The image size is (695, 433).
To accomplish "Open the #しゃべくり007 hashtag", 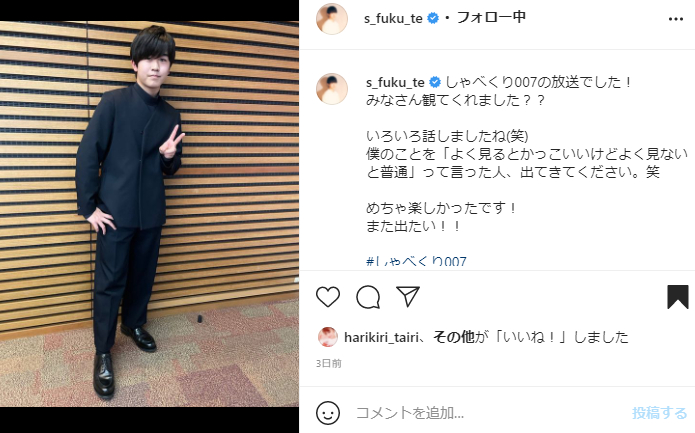I will click(x=416, y=261).
